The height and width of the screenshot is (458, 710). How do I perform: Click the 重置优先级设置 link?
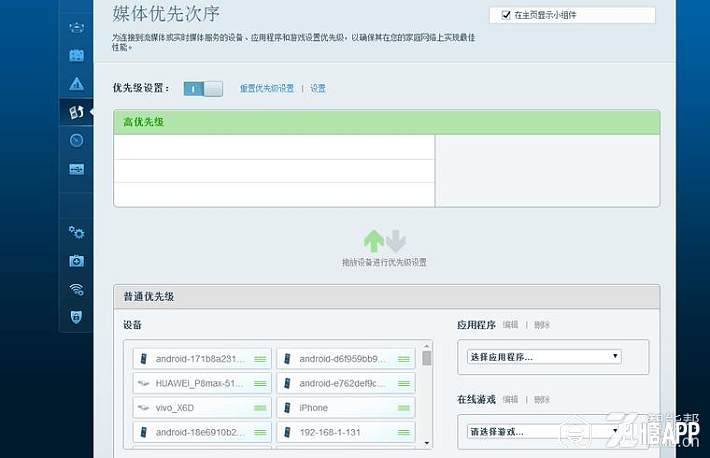pyautogui.click(x=267, y=88)
